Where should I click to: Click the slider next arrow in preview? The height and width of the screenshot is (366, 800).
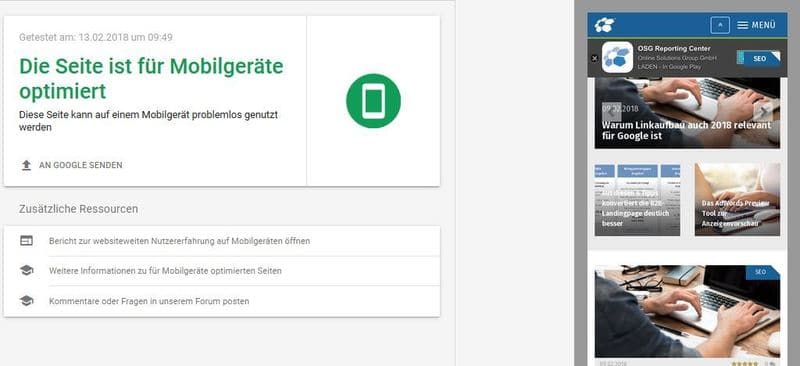(763, 112)
